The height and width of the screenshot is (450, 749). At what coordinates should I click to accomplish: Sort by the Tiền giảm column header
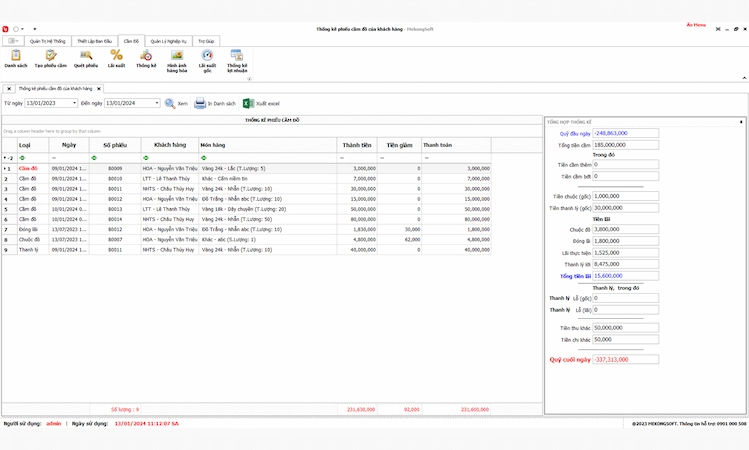(399, 145)
